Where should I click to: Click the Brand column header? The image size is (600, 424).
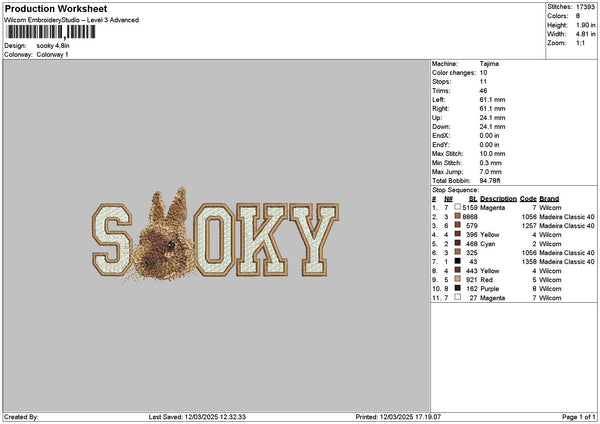(x=549, y=199)
